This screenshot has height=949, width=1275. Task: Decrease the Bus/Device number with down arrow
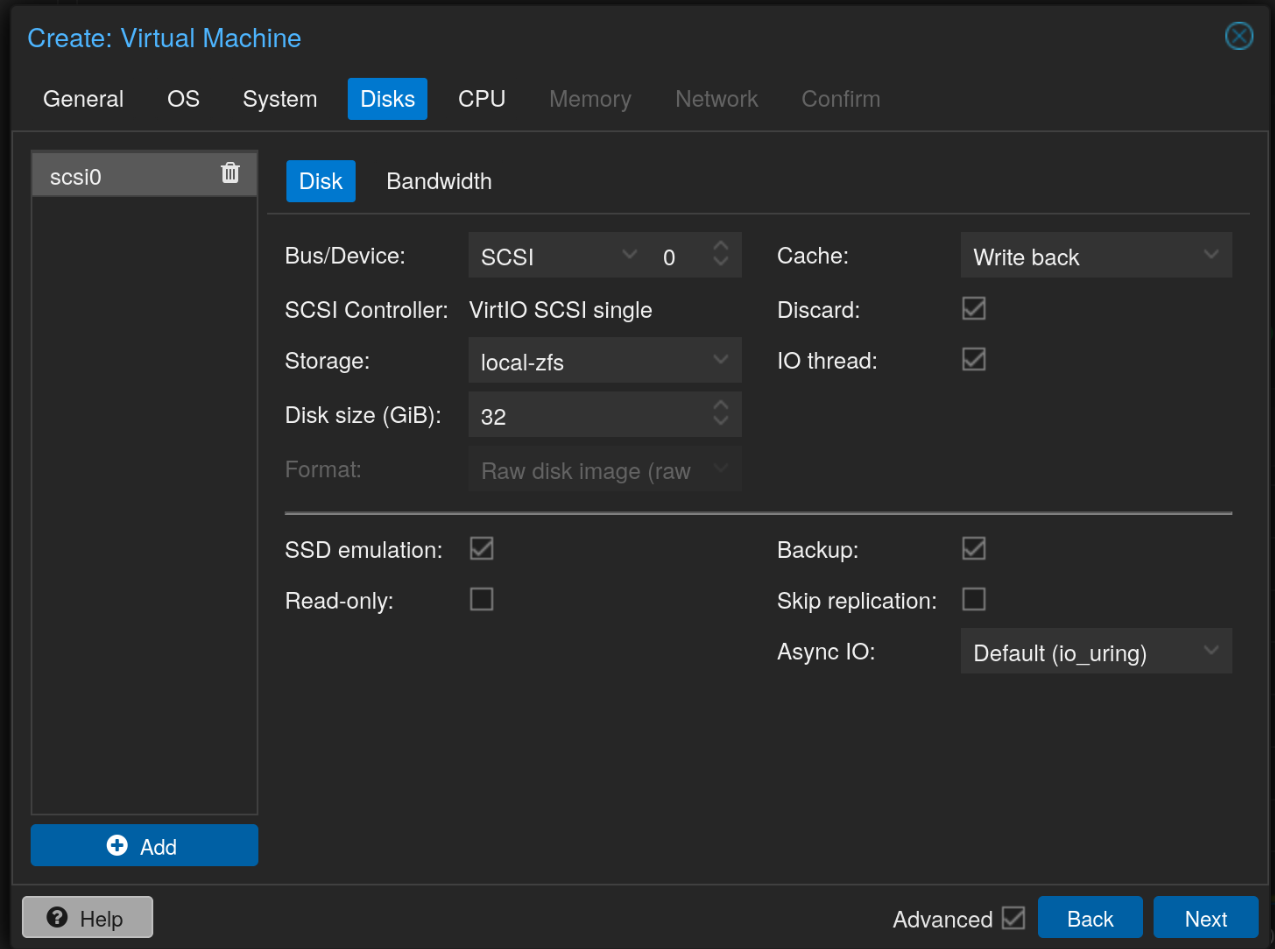pos(720,262)
